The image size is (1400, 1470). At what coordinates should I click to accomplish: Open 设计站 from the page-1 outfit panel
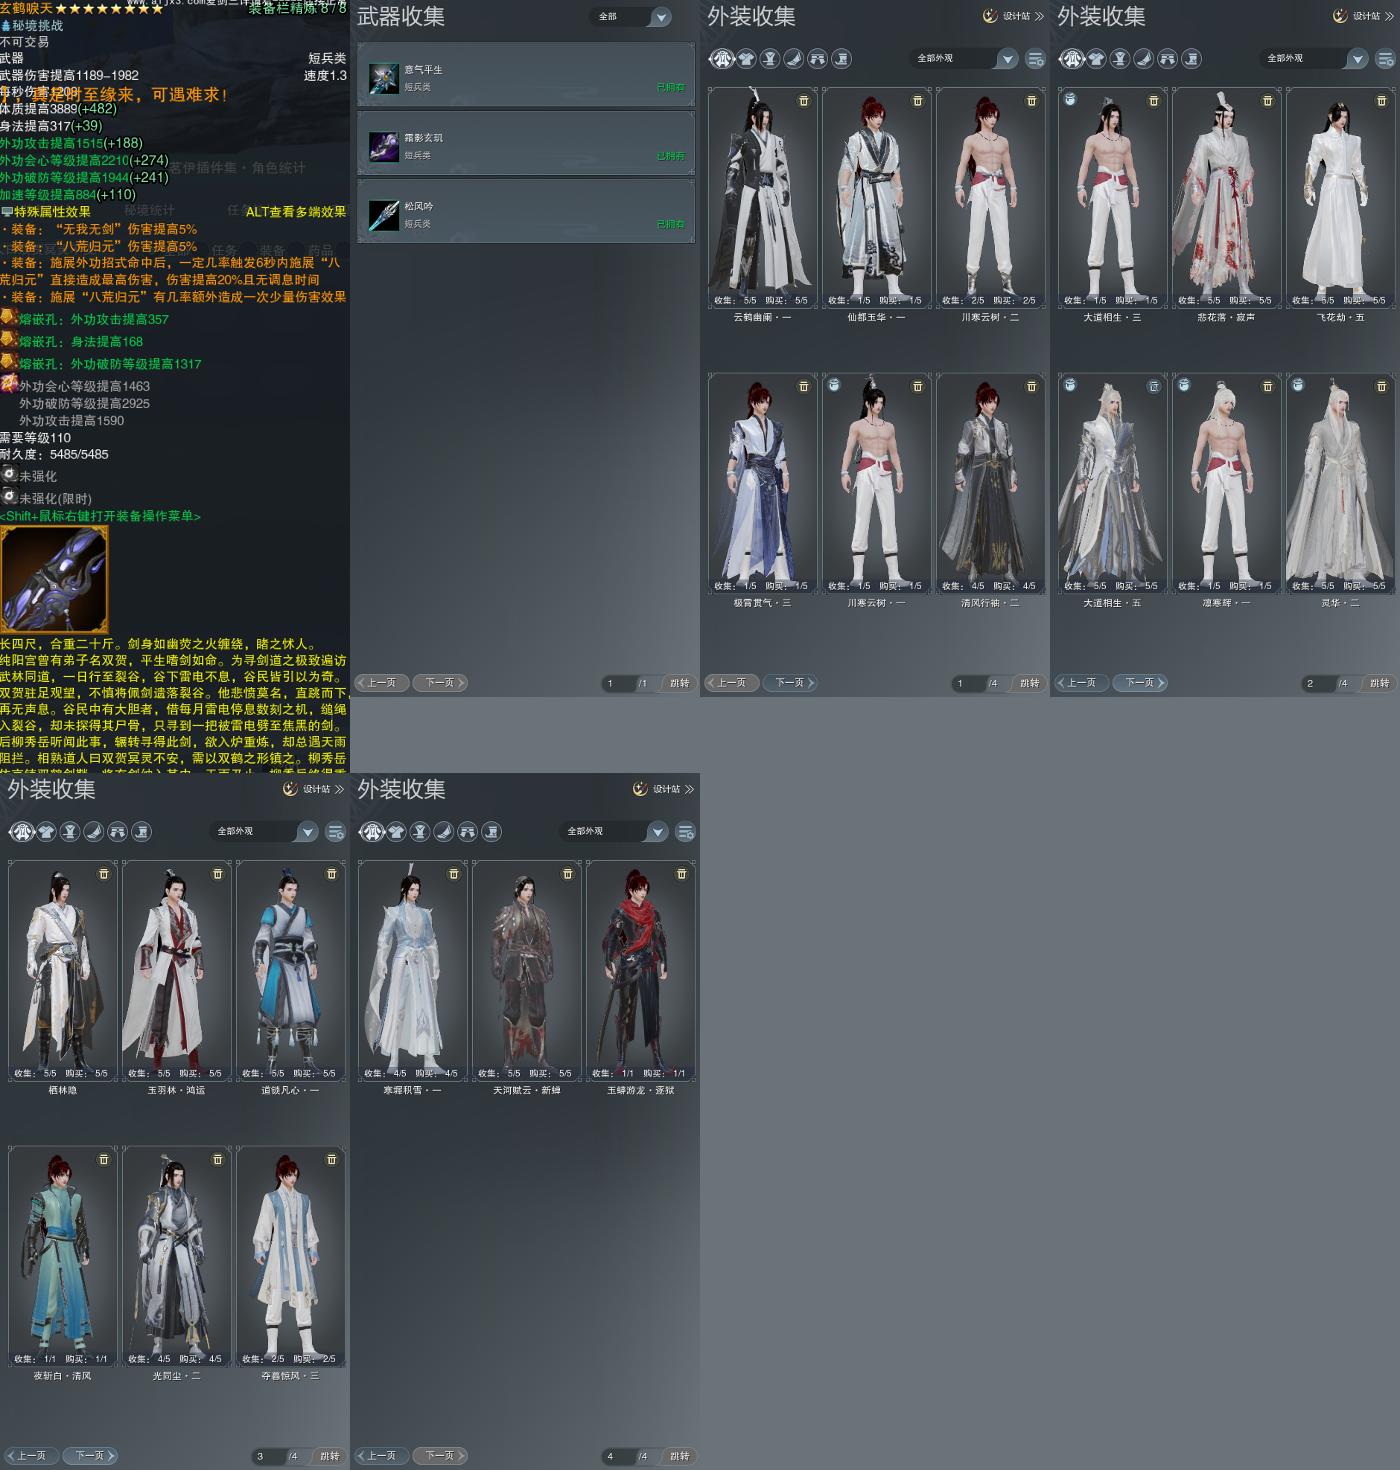(1013, 16)
